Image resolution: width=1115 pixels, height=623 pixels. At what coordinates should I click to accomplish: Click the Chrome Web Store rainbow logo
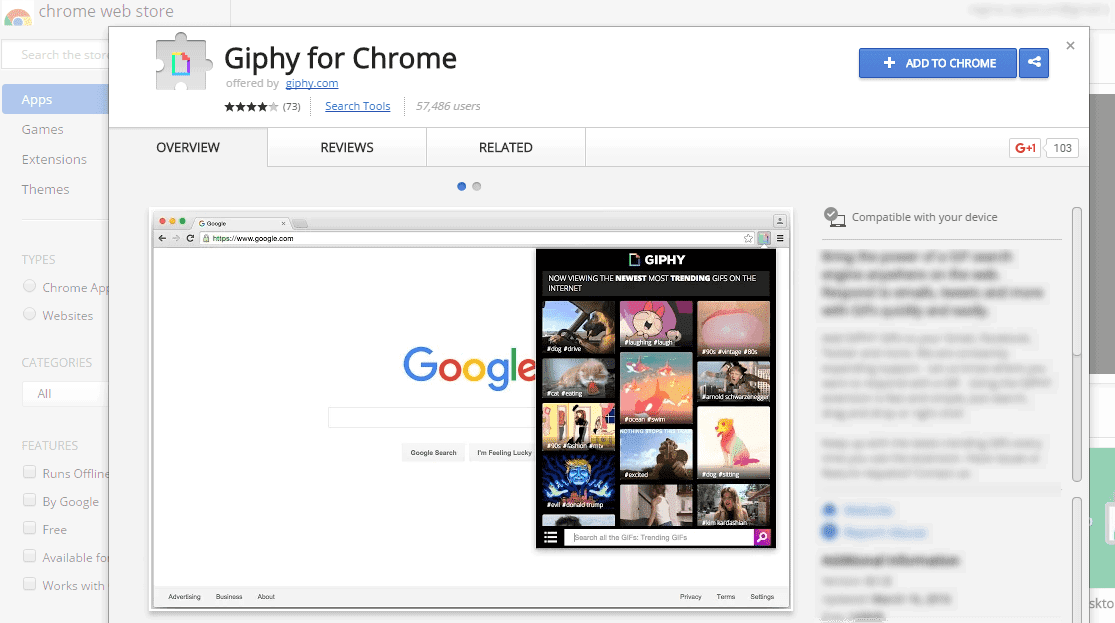tap(18, 16)
